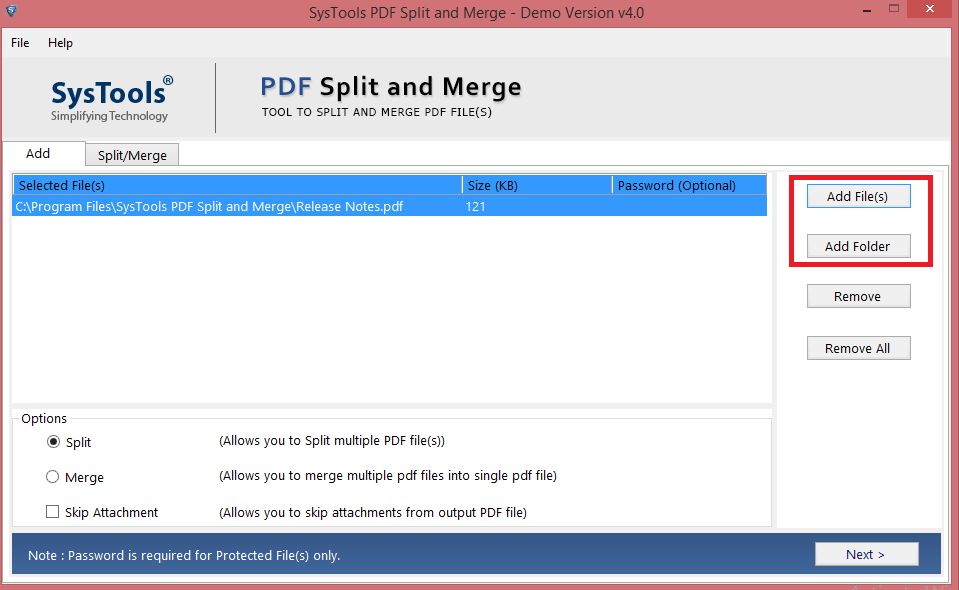The width and height of the screenshot is (959, 590).
Task: Switch to the Add tab
Action: pos(44,153)
